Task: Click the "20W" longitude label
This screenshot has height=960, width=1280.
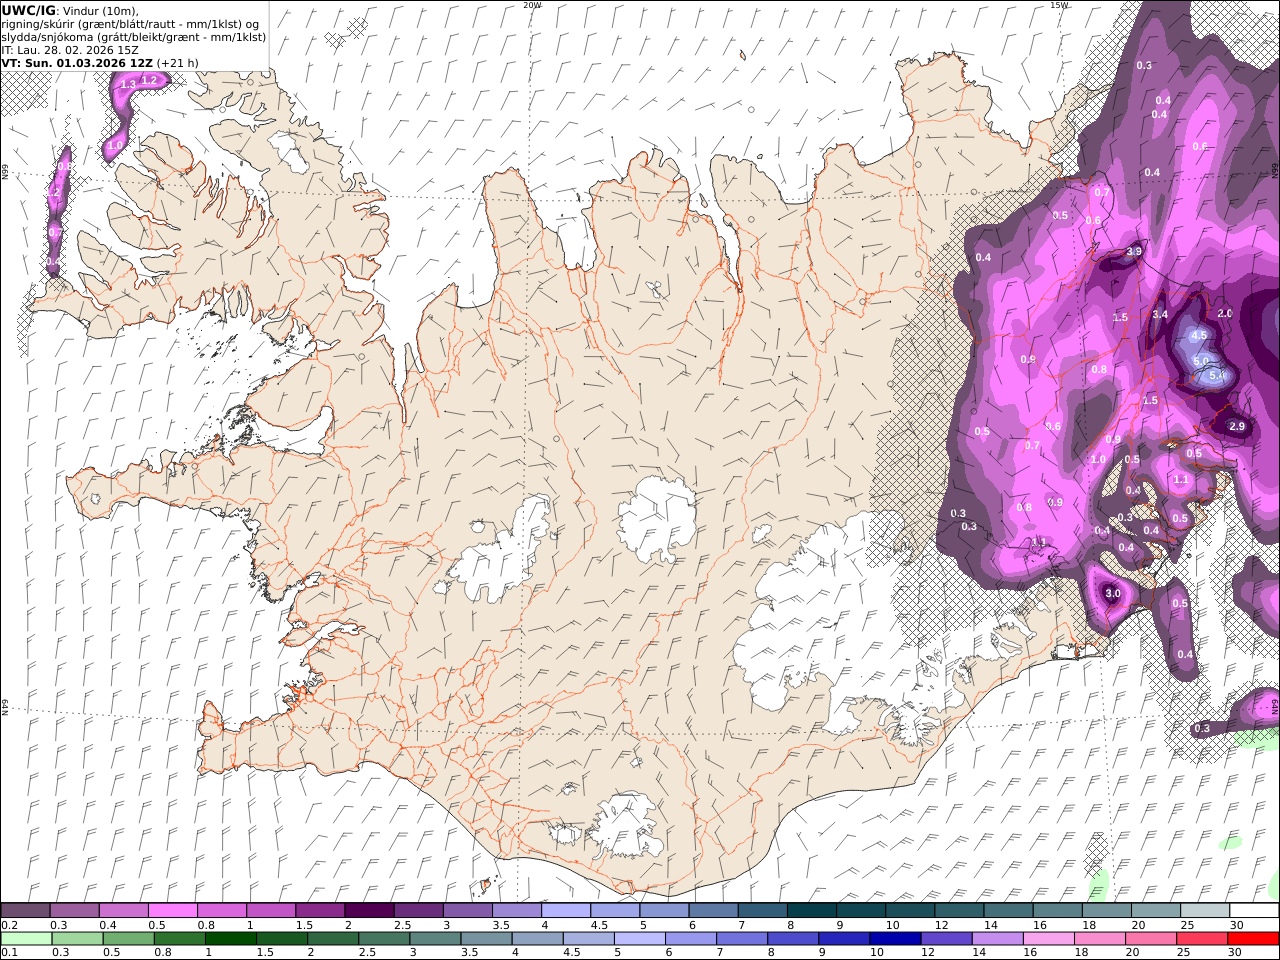Action: (x=532, y=5)
